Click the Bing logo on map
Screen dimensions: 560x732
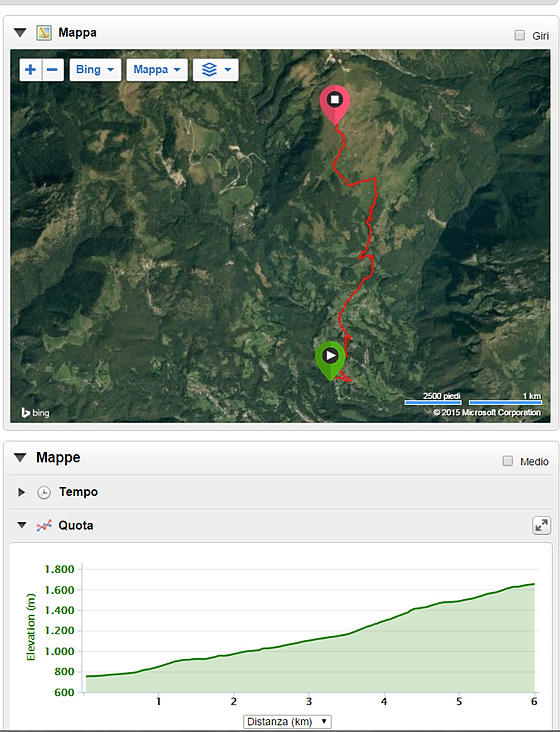[35, 413]
